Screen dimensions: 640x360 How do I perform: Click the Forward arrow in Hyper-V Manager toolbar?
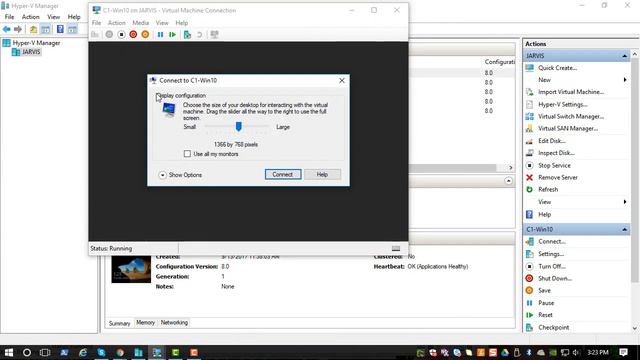pyautogui.click(x=18, y=29)
